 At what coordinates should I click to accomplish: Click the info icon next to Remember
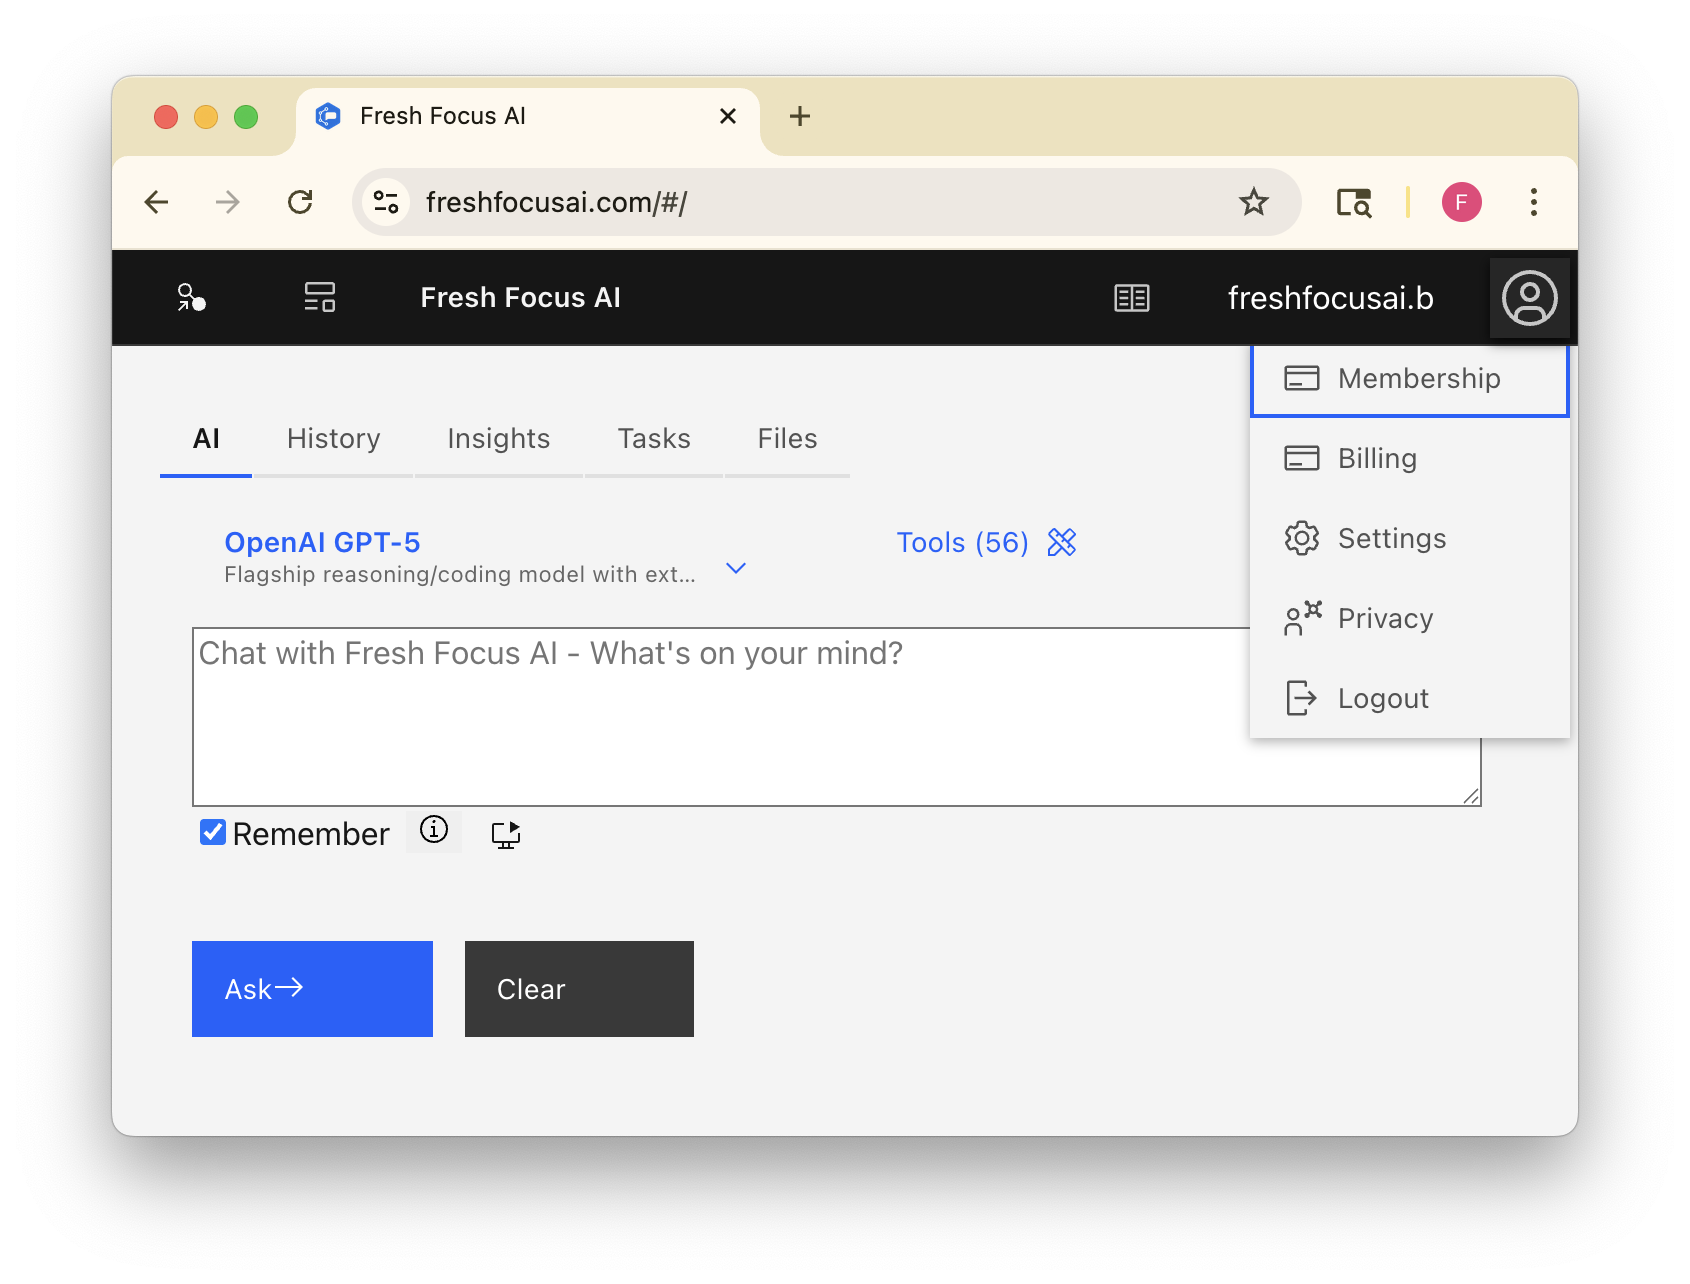[434, 830]
